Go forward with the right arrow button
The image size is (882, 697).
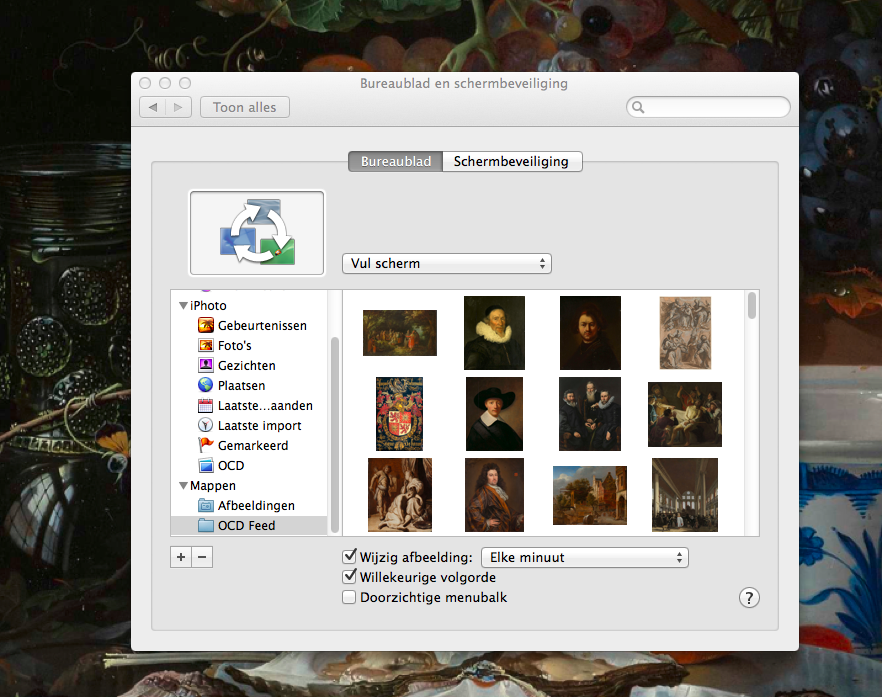tap(178, 107)
